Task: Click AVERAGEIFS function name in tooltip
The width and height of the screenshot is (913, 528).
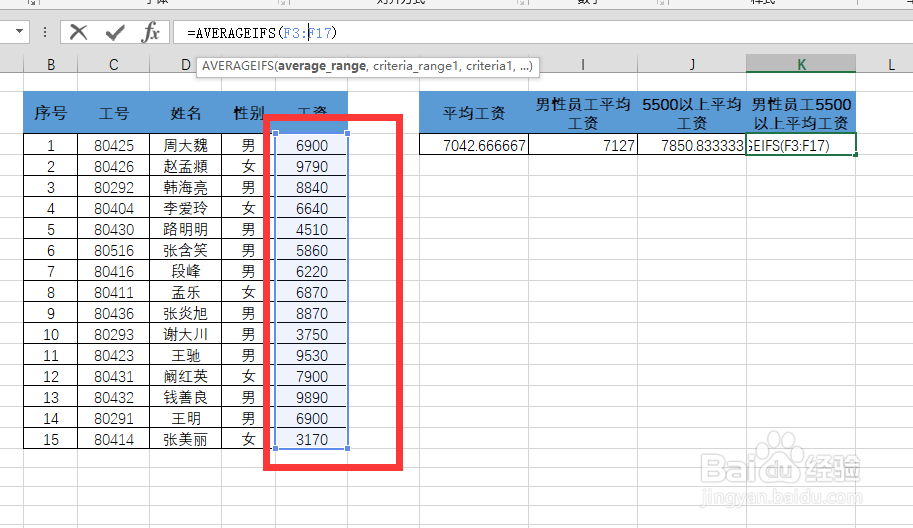Action: 238,66
